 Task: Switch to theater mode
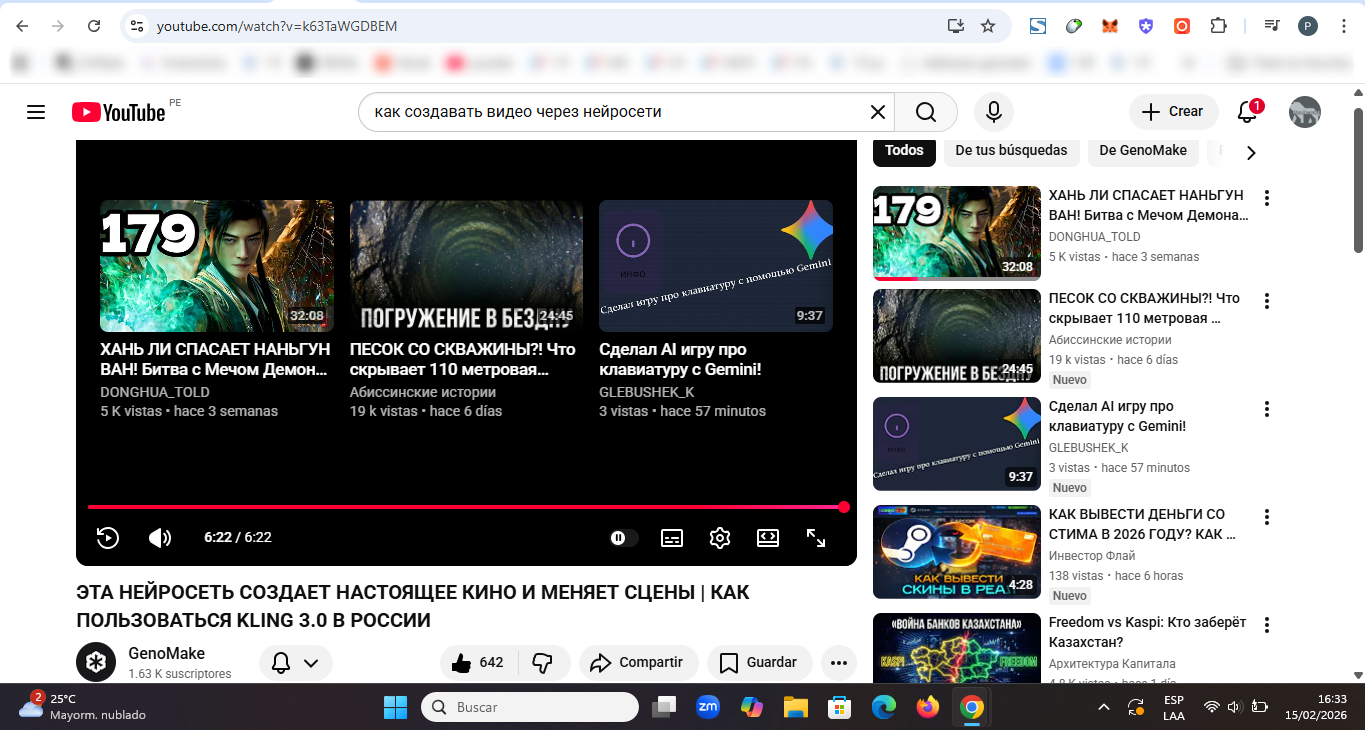(768, 538)
